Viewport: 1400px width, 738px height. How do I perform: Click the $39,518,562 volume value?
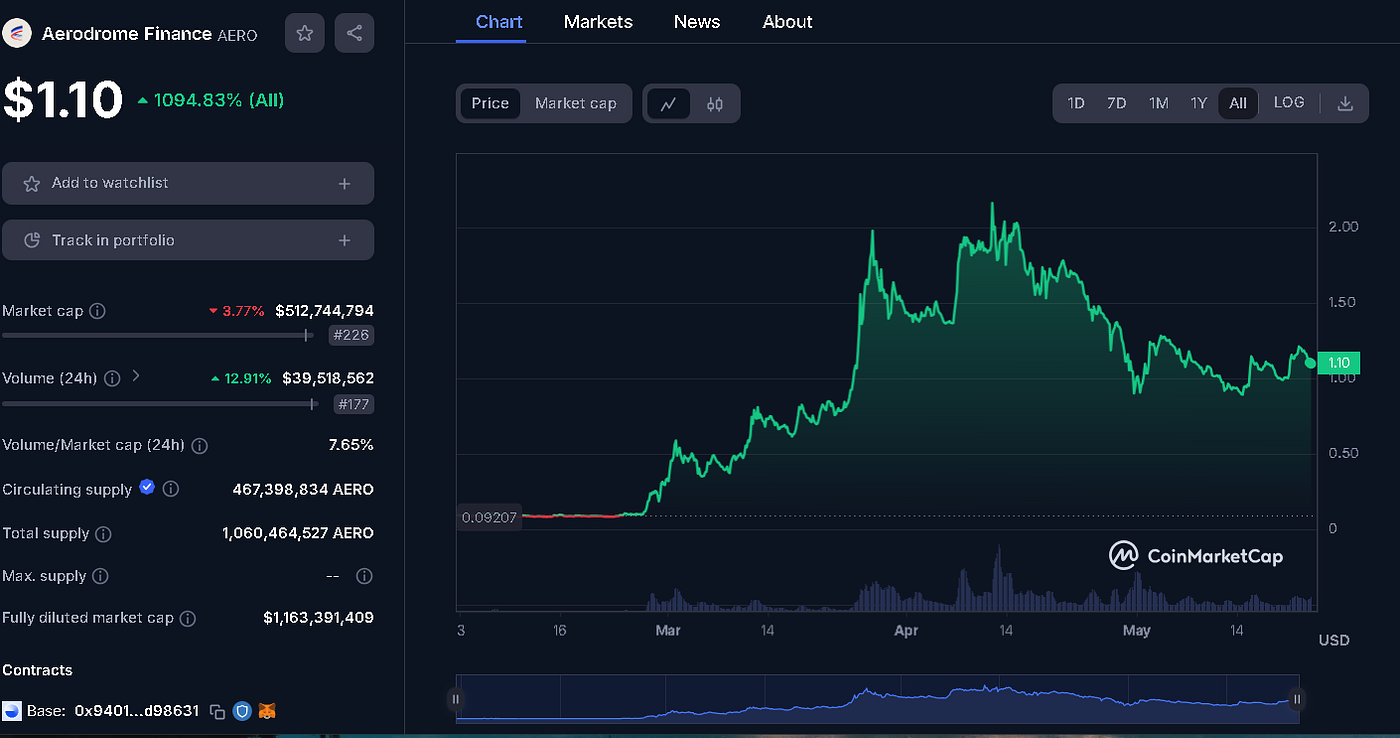328,378
